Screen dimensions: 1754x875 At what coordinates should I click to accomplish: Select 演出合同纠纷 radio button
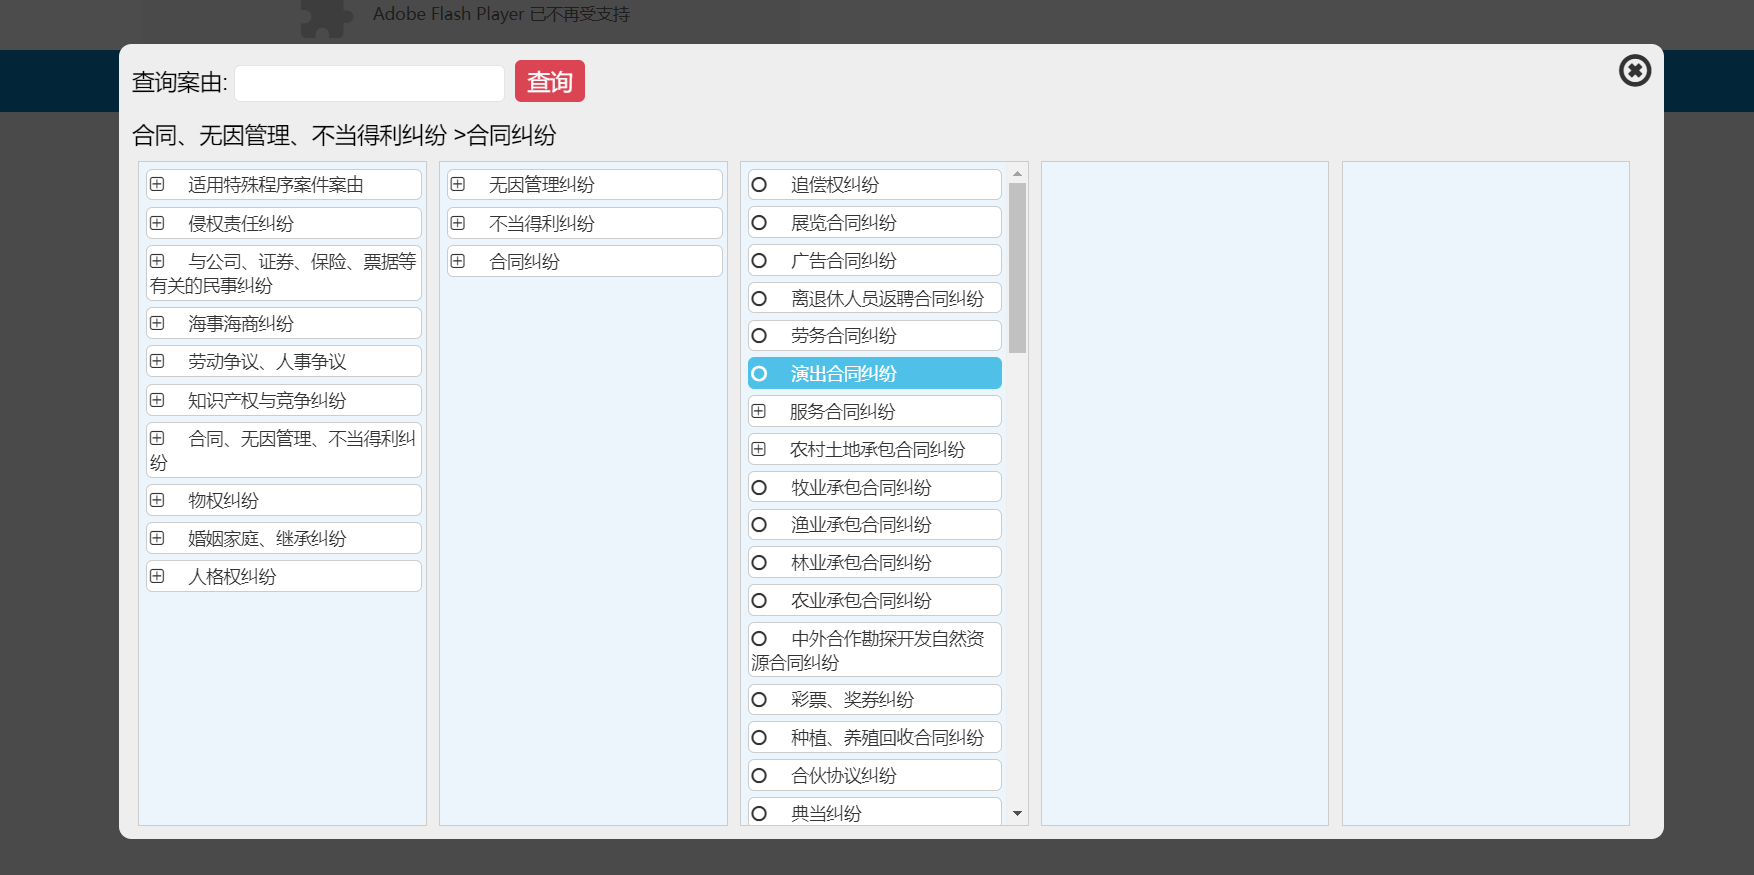coord(759,374)
